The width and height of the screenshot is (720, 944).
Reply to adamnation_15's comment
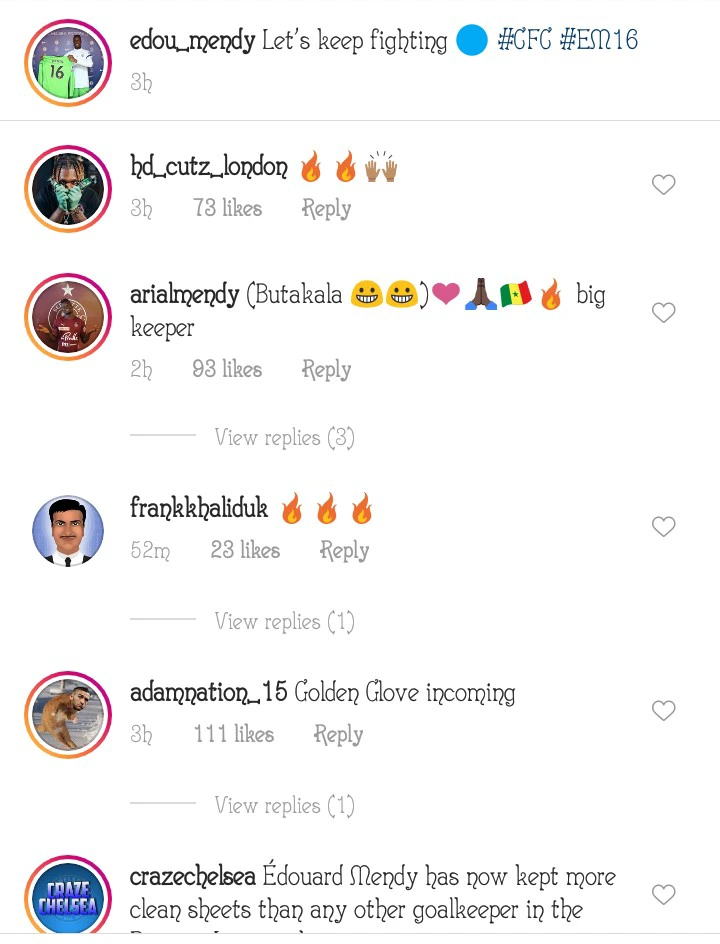coord(338,735)
